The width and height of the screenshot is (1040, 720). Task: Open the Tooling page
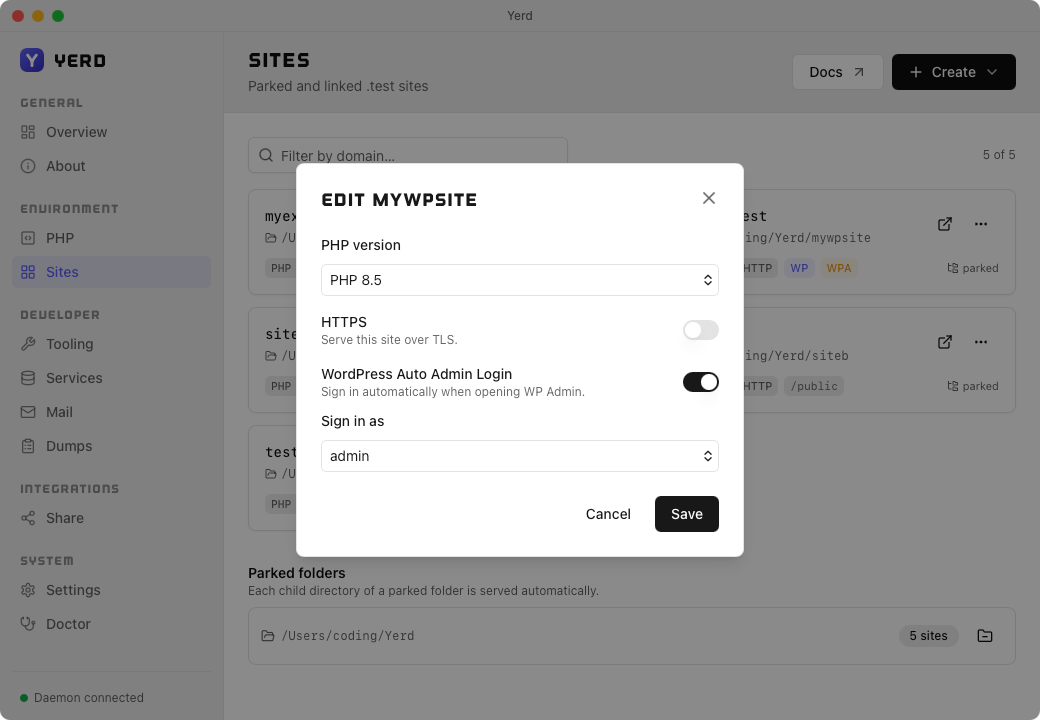[111, 344]
